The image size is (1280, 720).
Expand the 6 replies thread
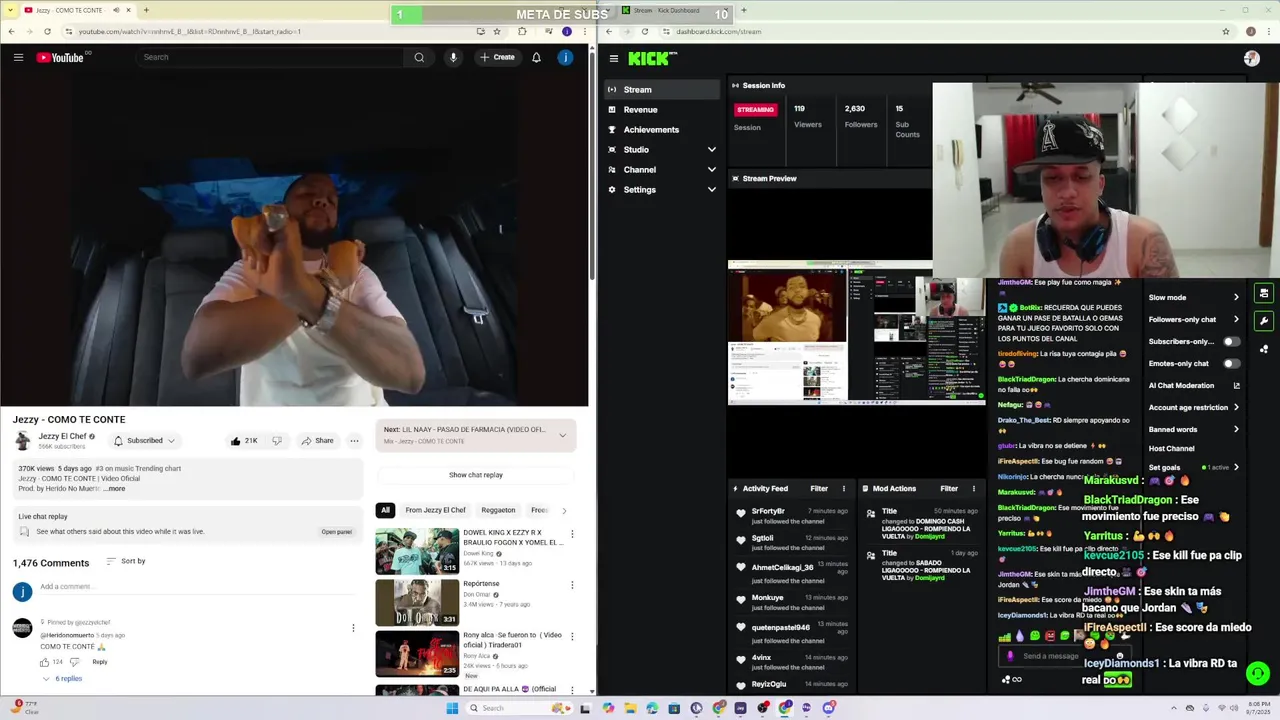(62, 678)
